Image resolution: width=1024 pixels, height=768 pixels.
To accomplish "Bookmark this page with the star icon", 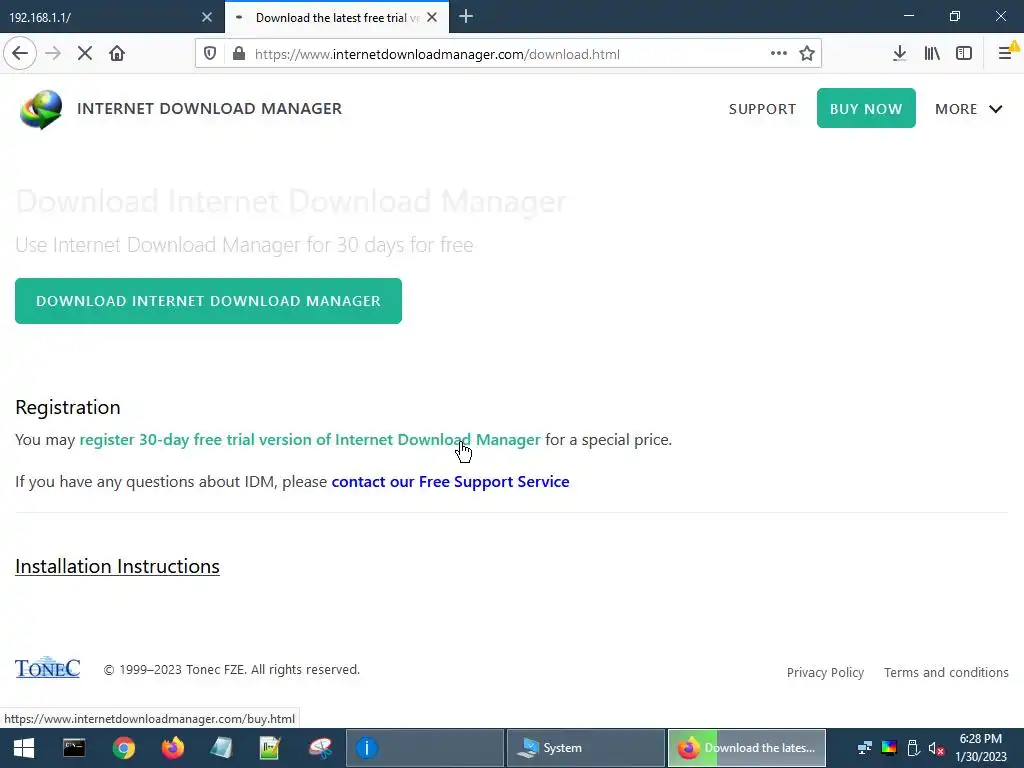I will pos(807,54).
